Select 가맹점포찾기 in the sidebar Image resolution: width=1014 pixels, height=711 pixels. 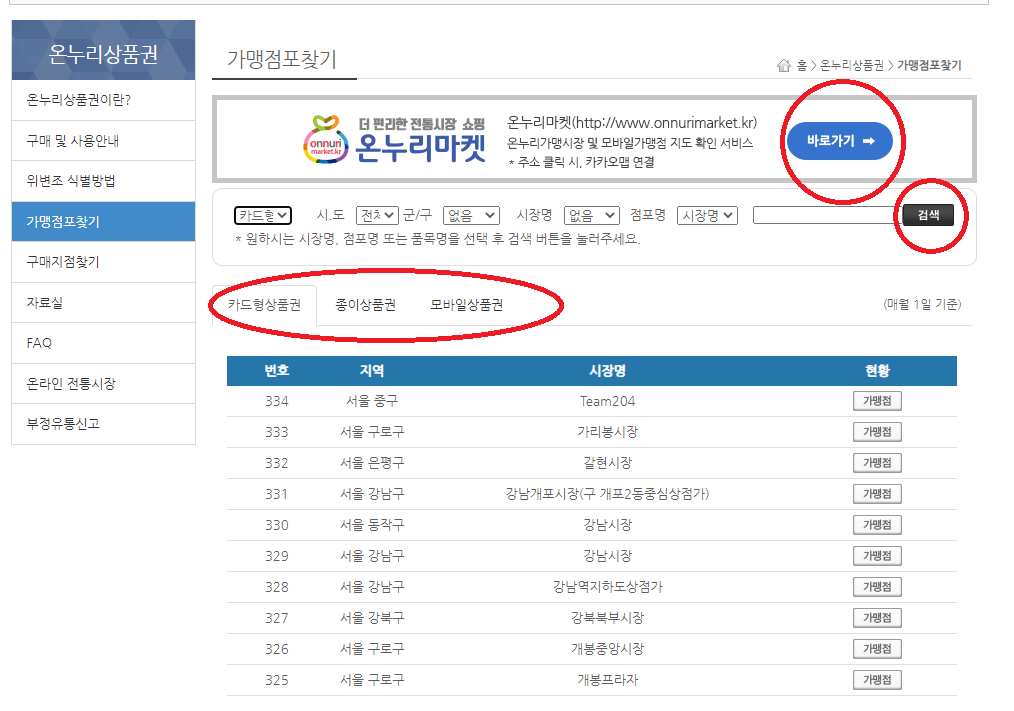click(103, 222)
